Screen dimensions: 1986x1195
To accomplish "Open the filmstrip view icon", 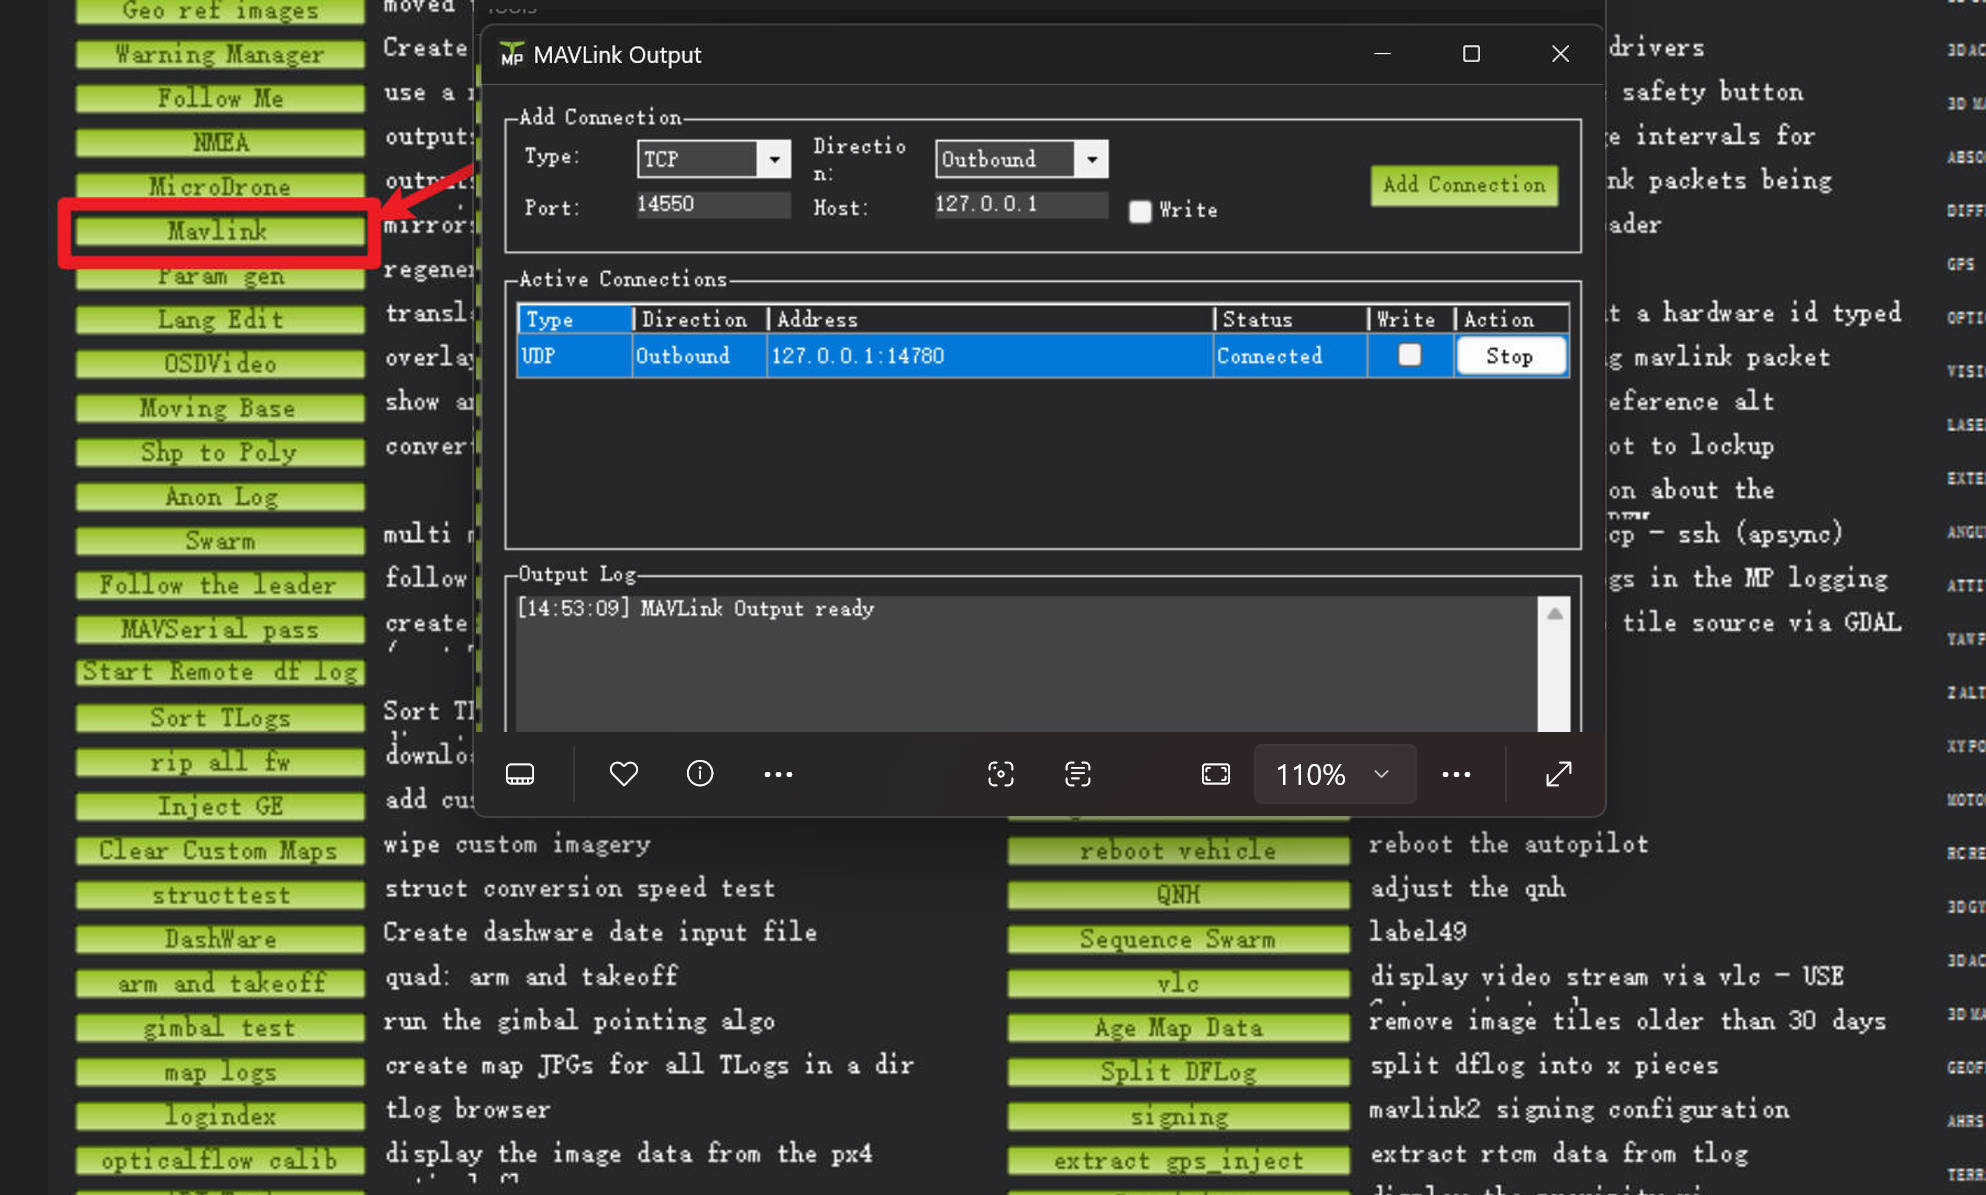I will (521, 773).
